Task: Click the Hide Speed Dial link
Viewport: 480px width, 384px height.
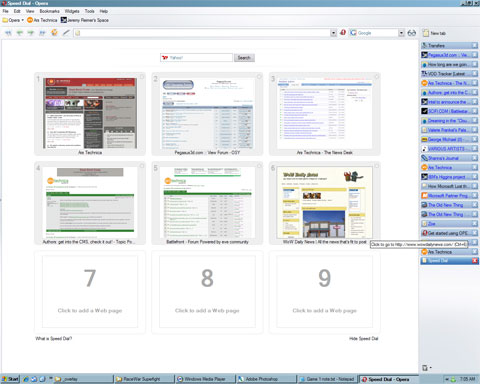Action: (363, 339)
